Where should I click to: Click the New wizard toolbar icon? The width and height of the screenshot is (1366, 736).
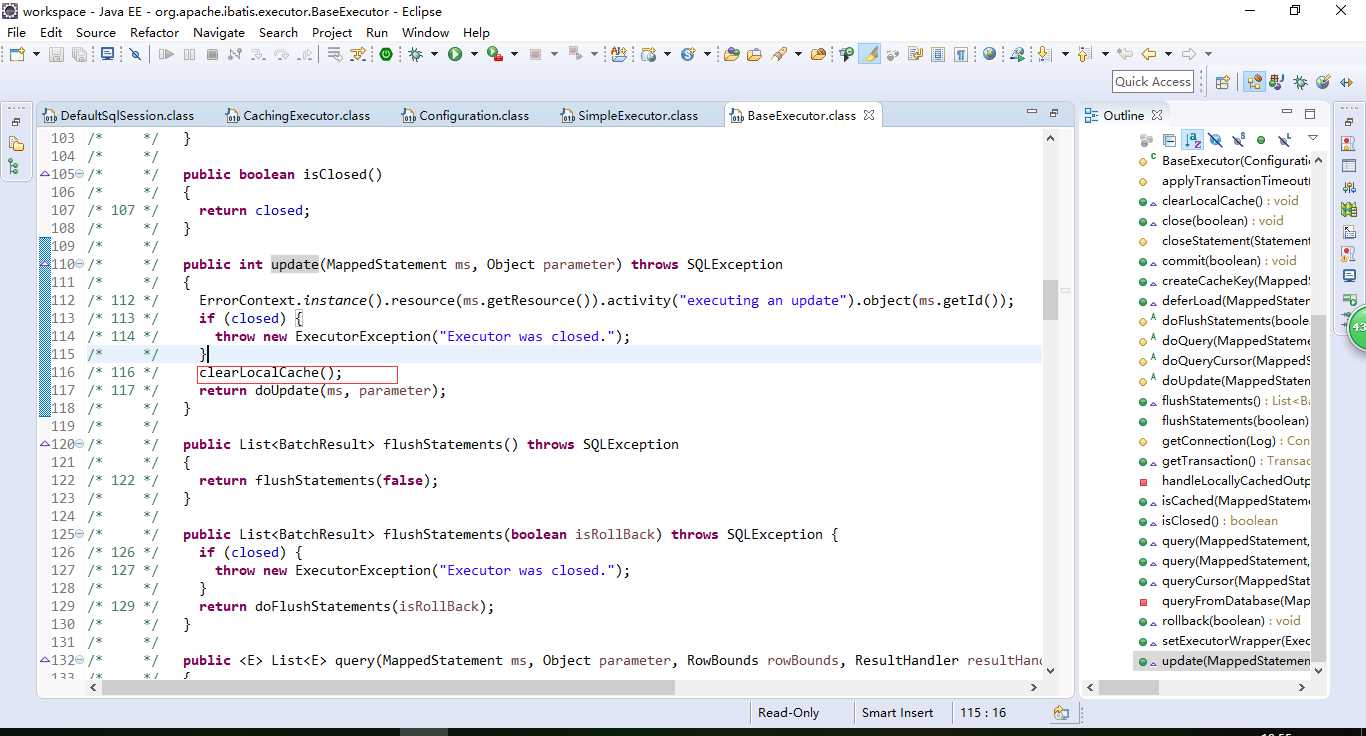coord(16,54)
